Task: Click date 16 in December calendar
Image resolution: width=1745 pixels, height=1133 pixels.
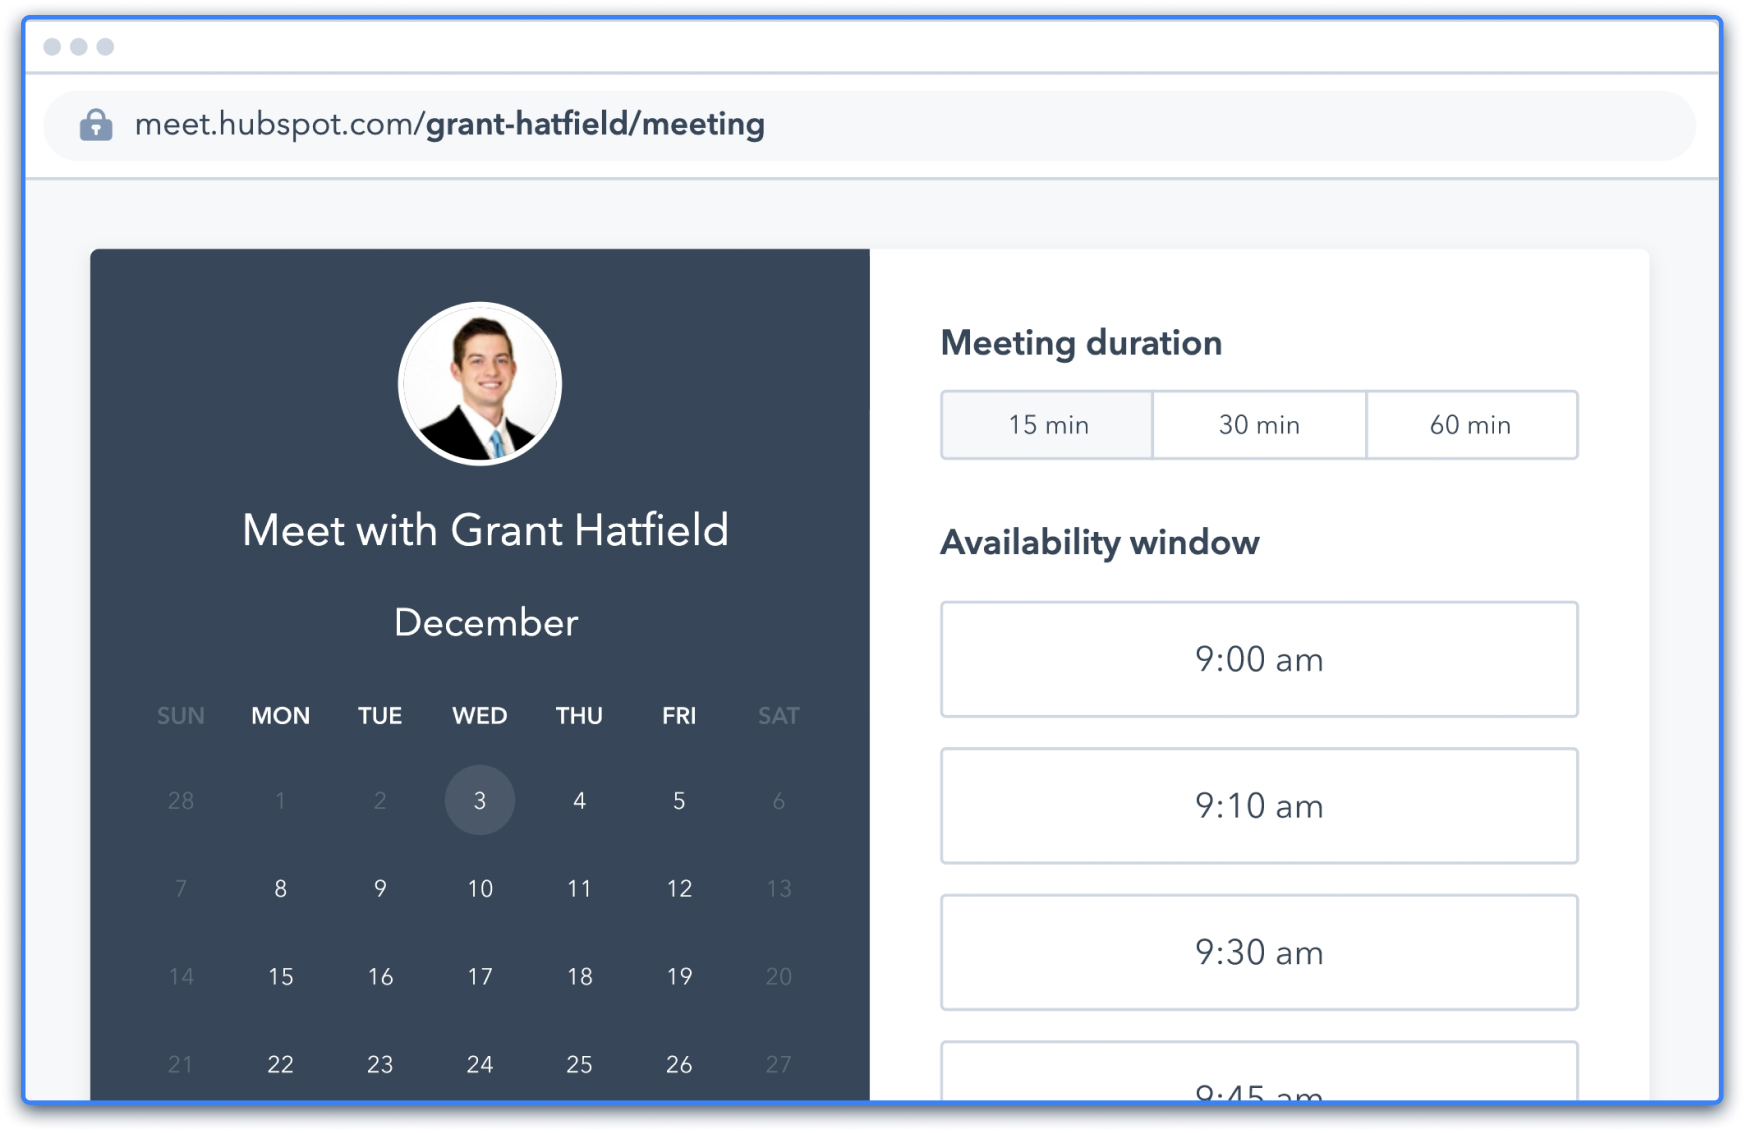Action: tap(380, 976)
